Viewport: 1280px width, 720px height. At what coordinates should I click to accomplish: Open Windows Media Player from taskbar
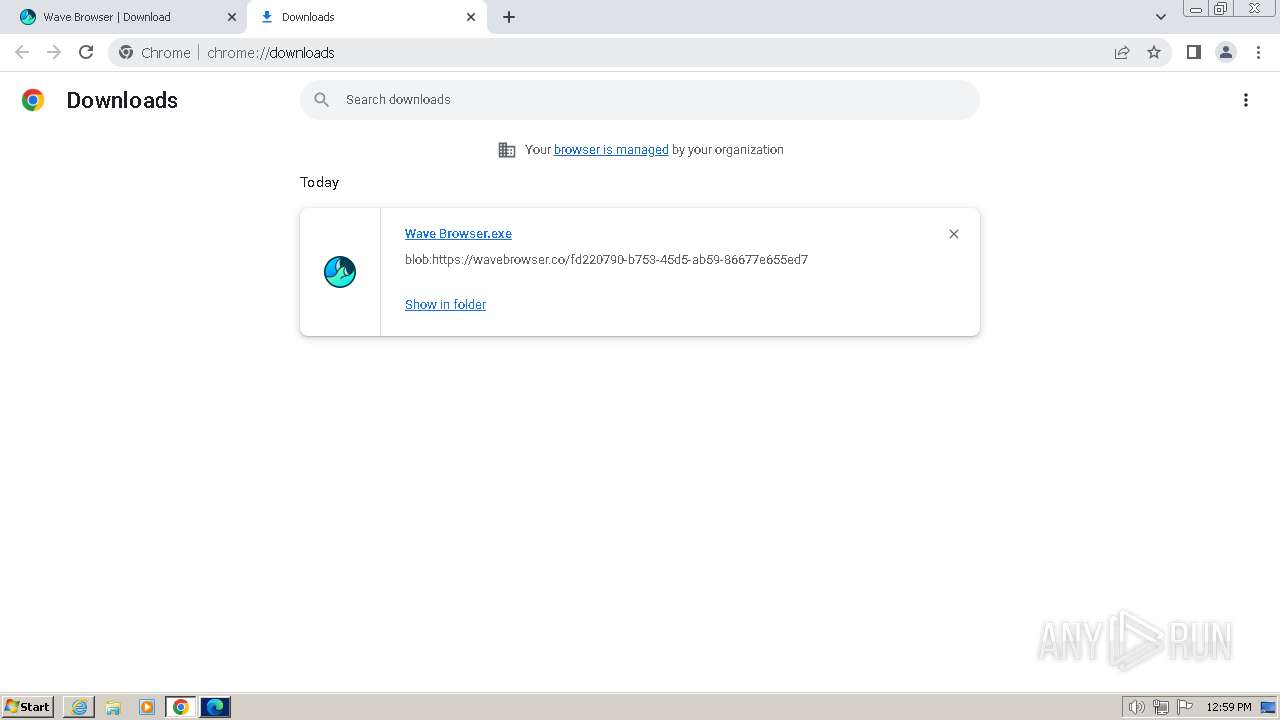(x=147, y=707)
